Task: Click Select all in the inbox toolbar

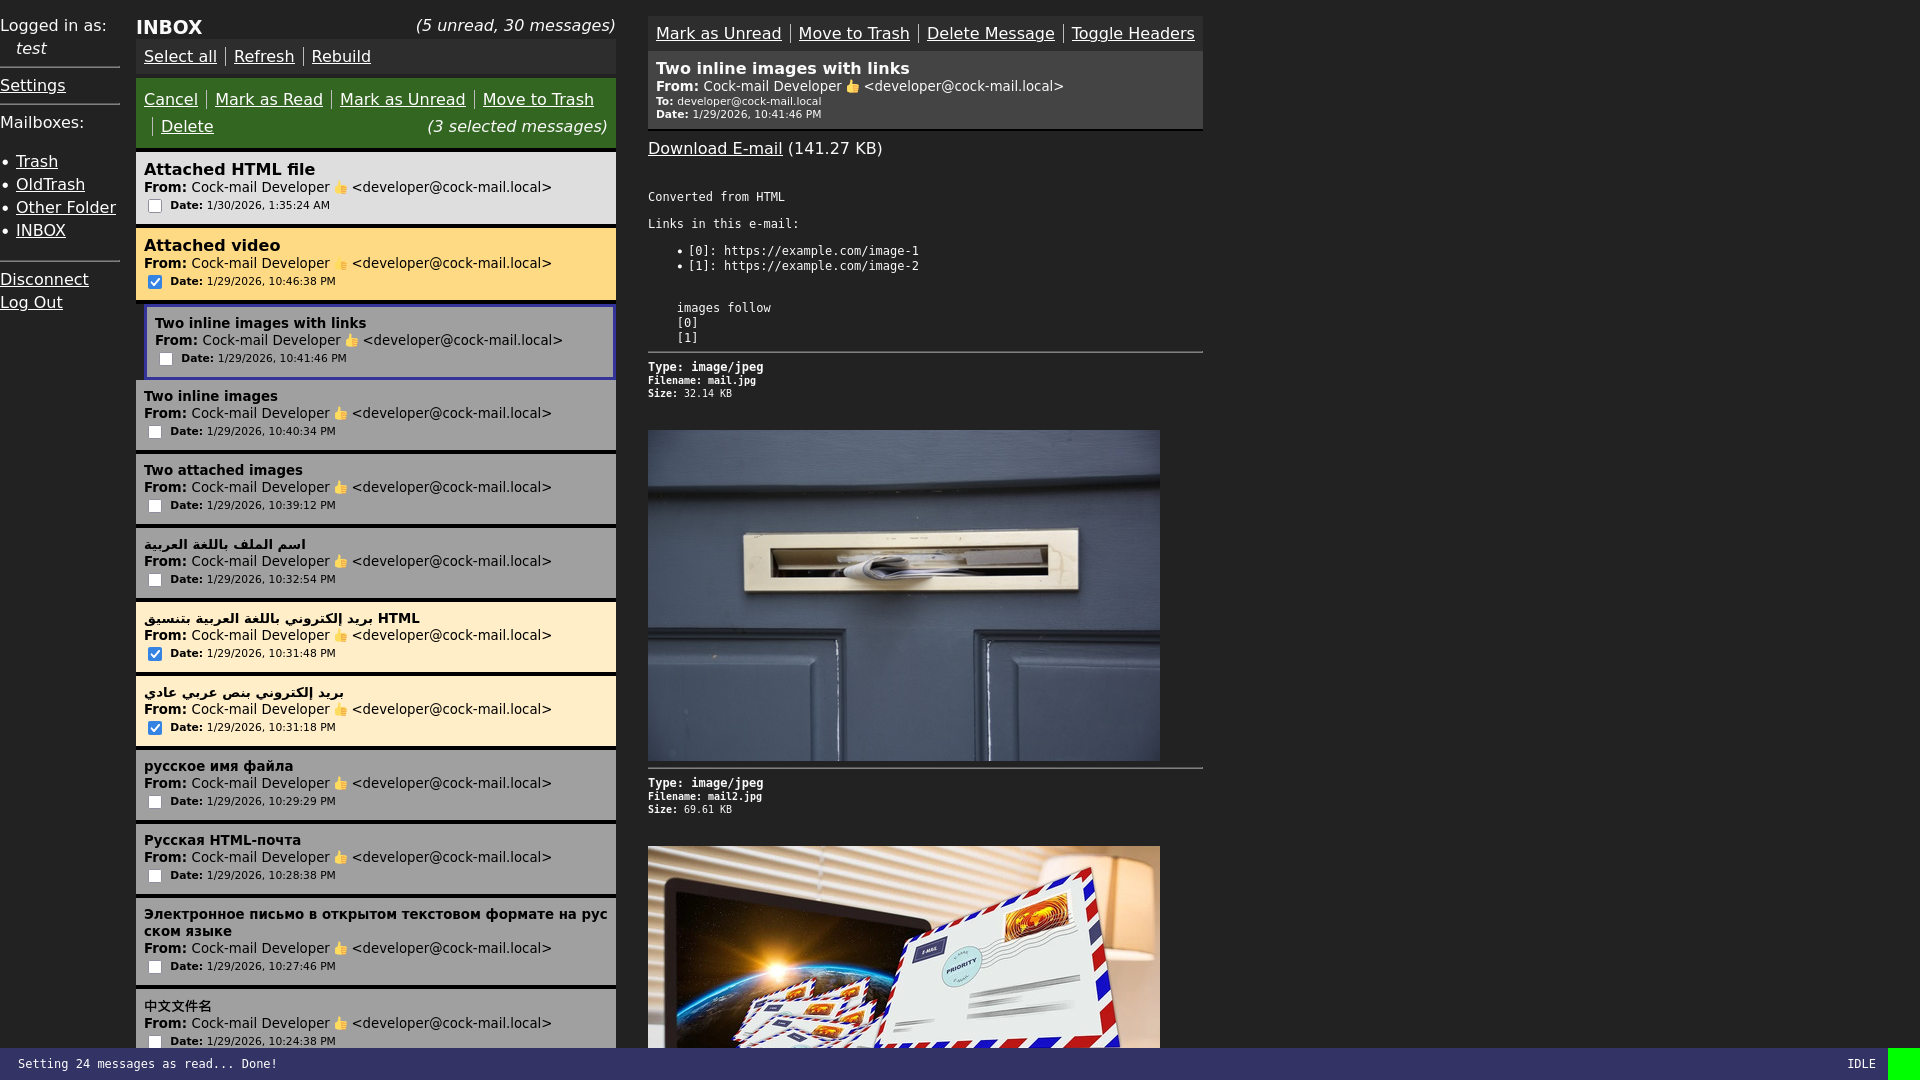Action: 180,56
